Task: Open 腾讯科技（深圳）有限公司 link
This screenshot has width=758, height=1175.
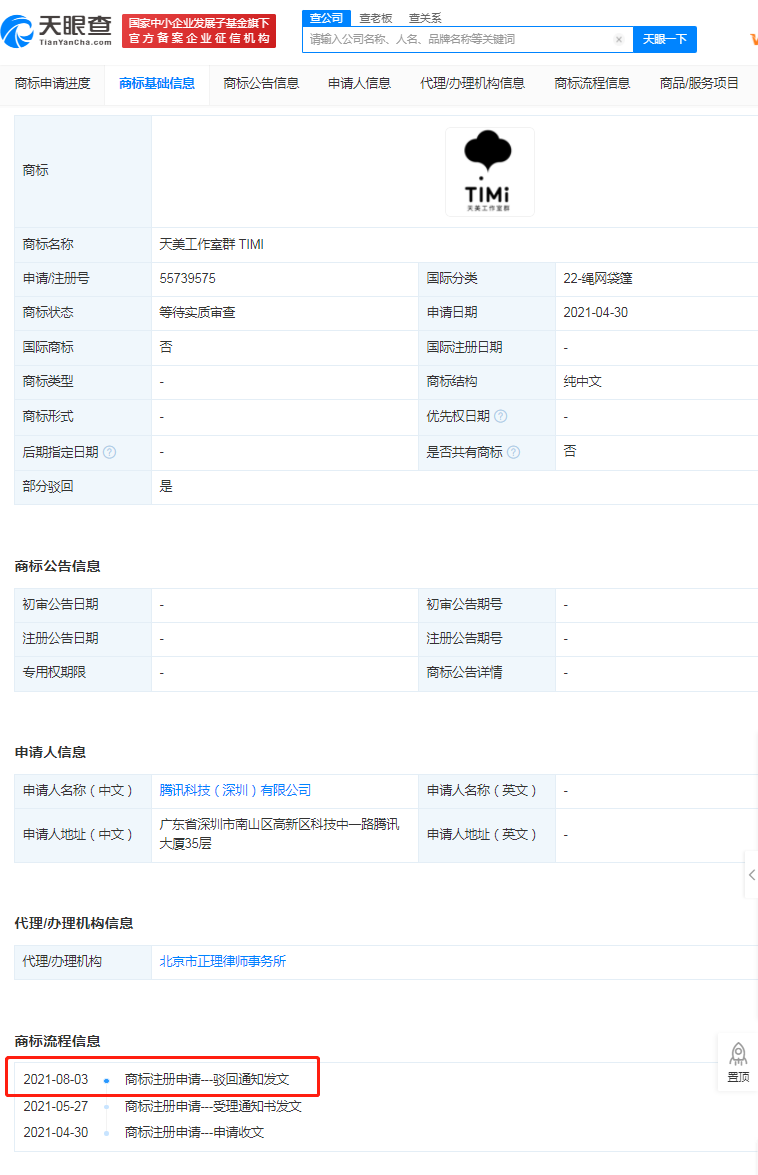Action: tap(235, 791)
